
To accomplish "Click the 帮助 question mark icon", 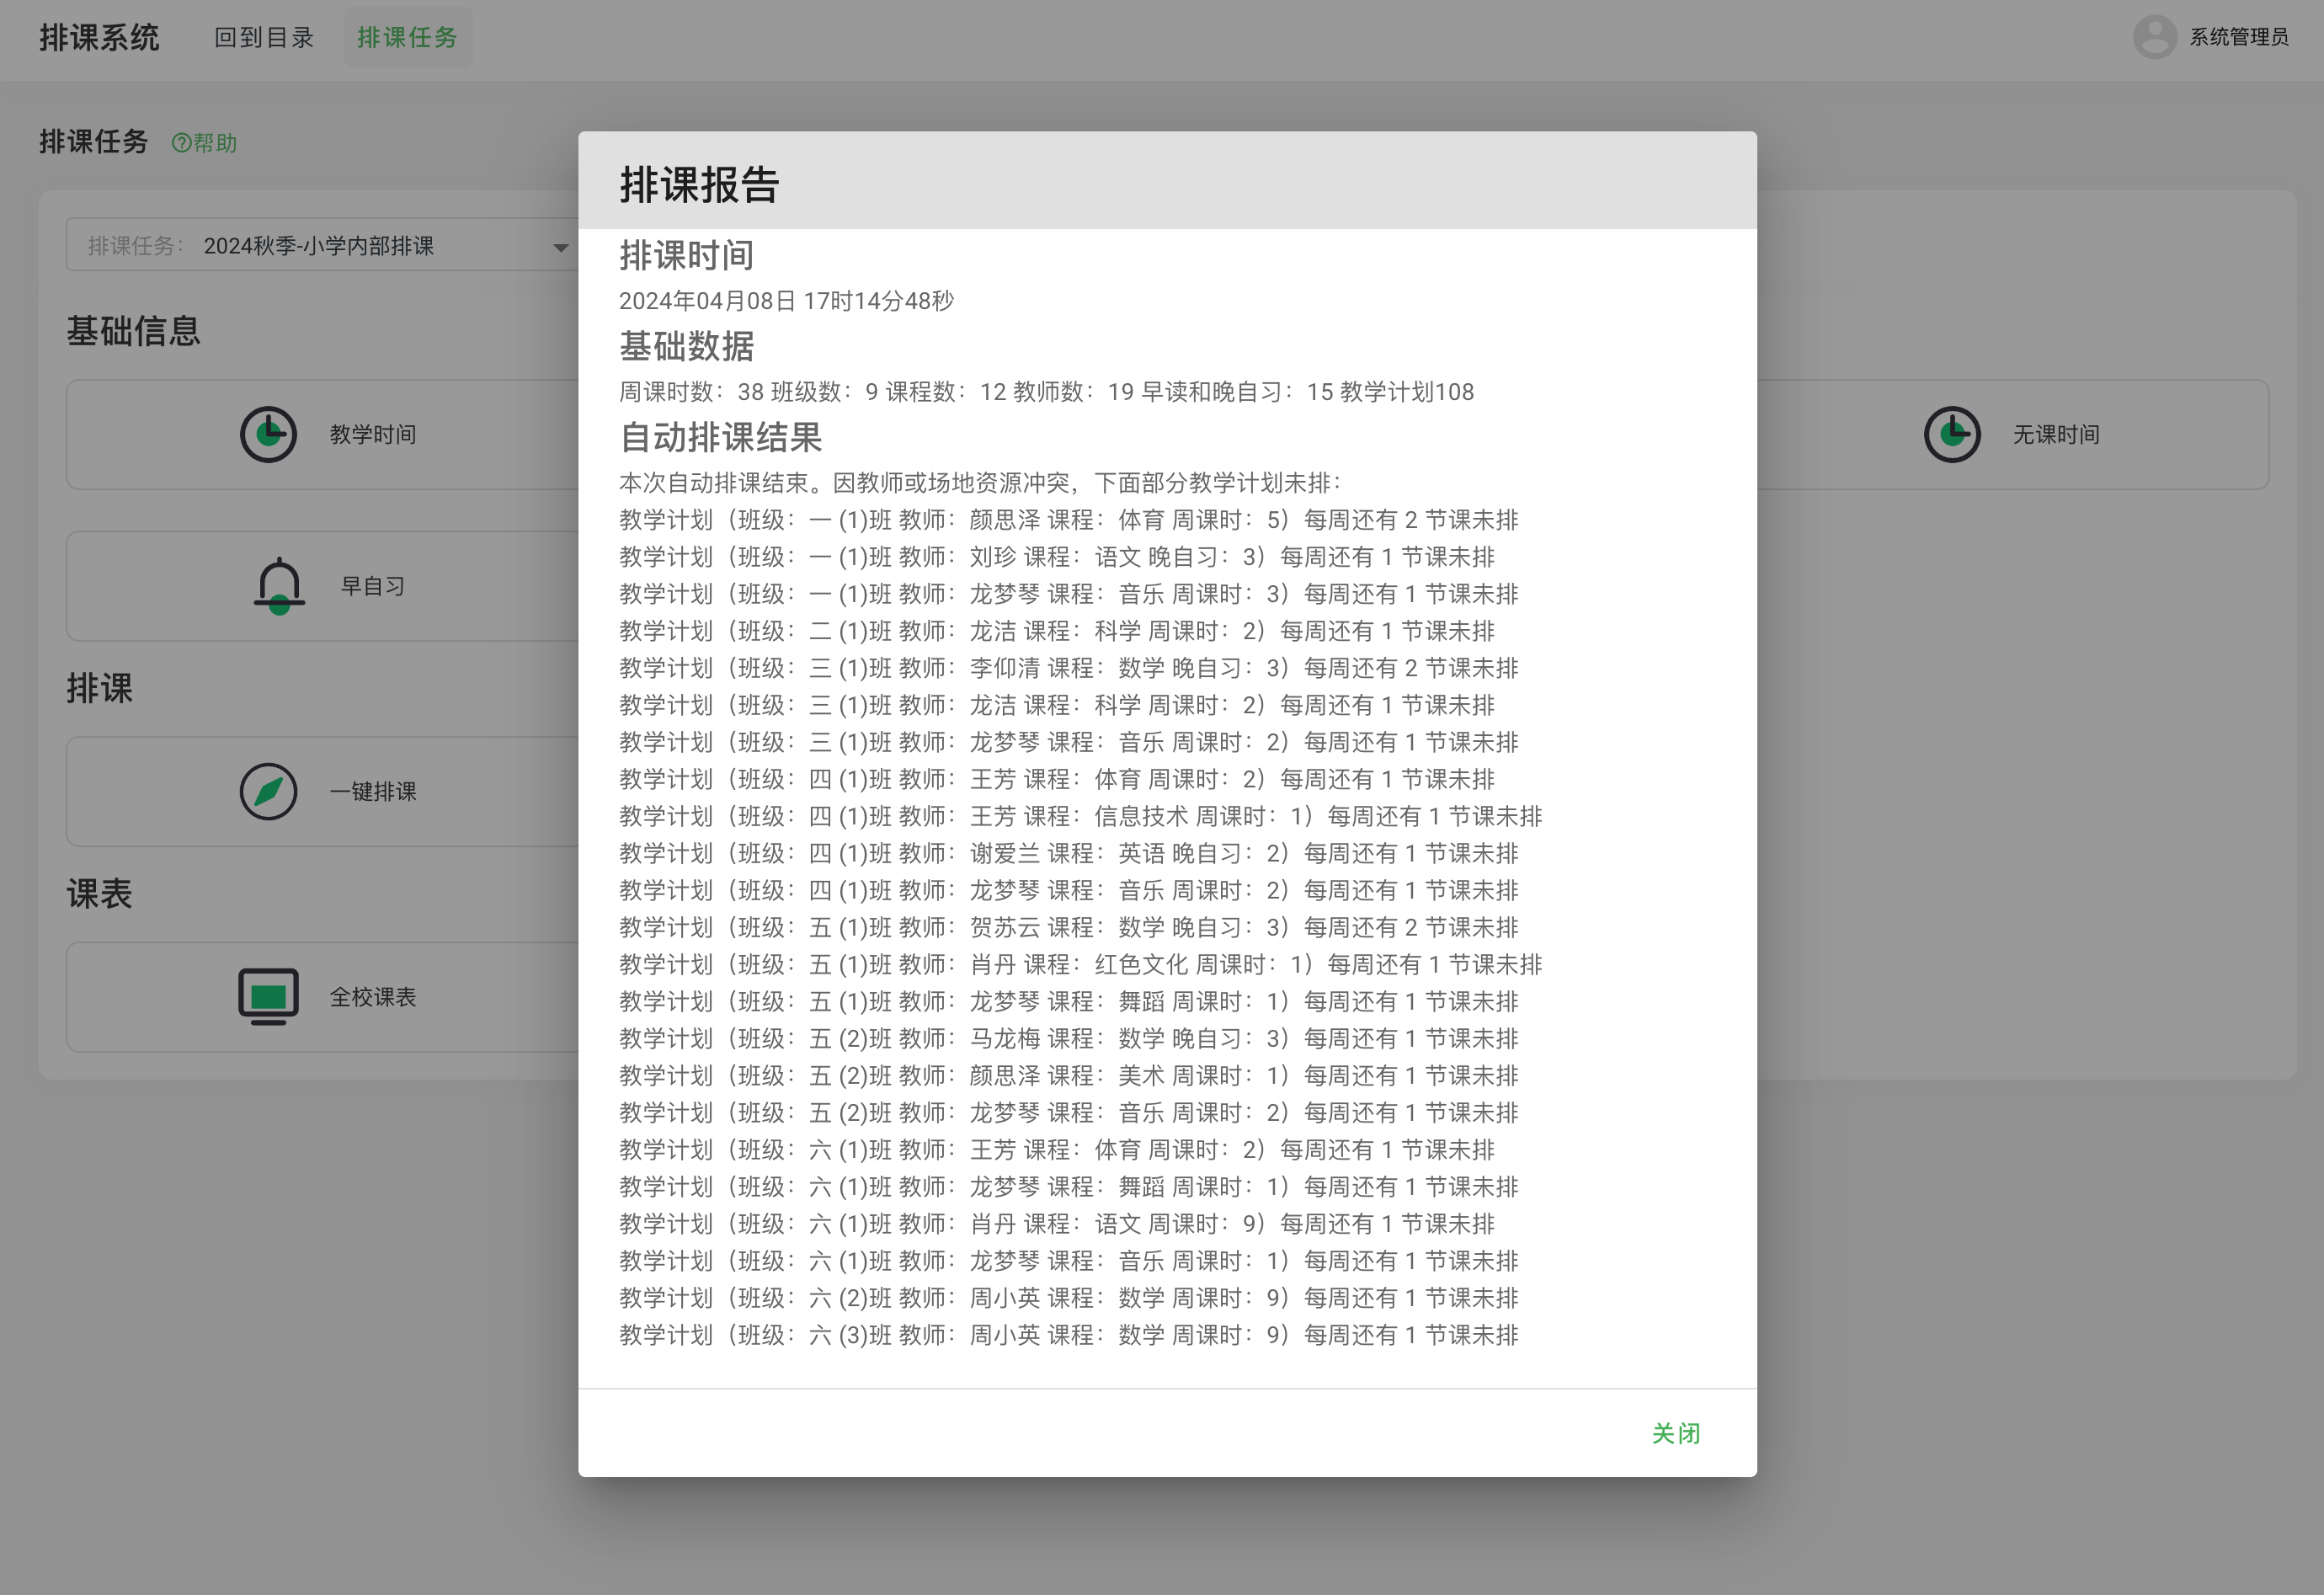I will (x=181, y=143).
